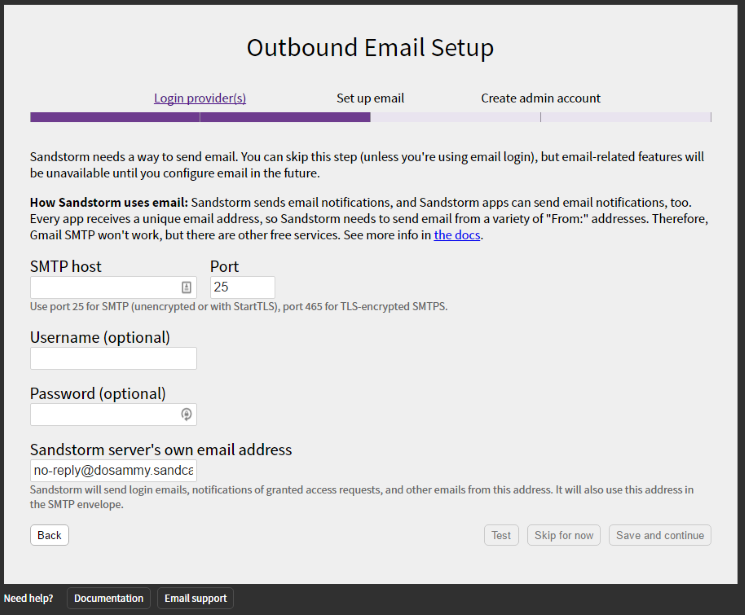The width and height of the screenshot is (745, 615).
Task: Click the setup progress bar filled section
Action: coord(200,117)
